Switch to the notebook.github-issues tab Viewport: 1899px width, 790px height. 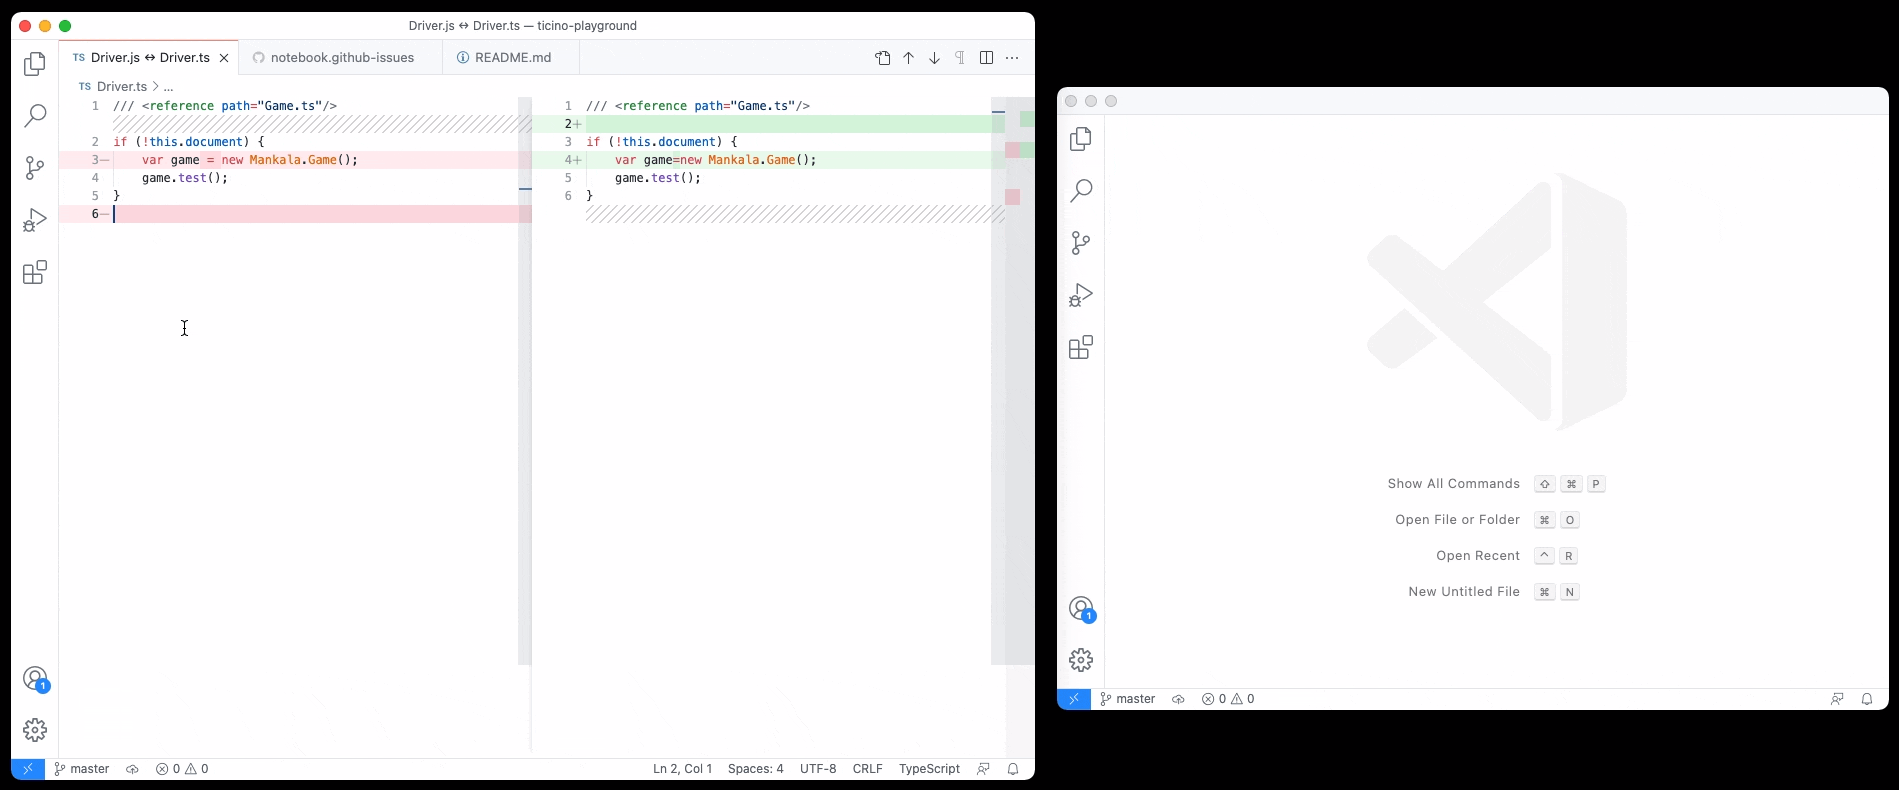tap(342, 58)
